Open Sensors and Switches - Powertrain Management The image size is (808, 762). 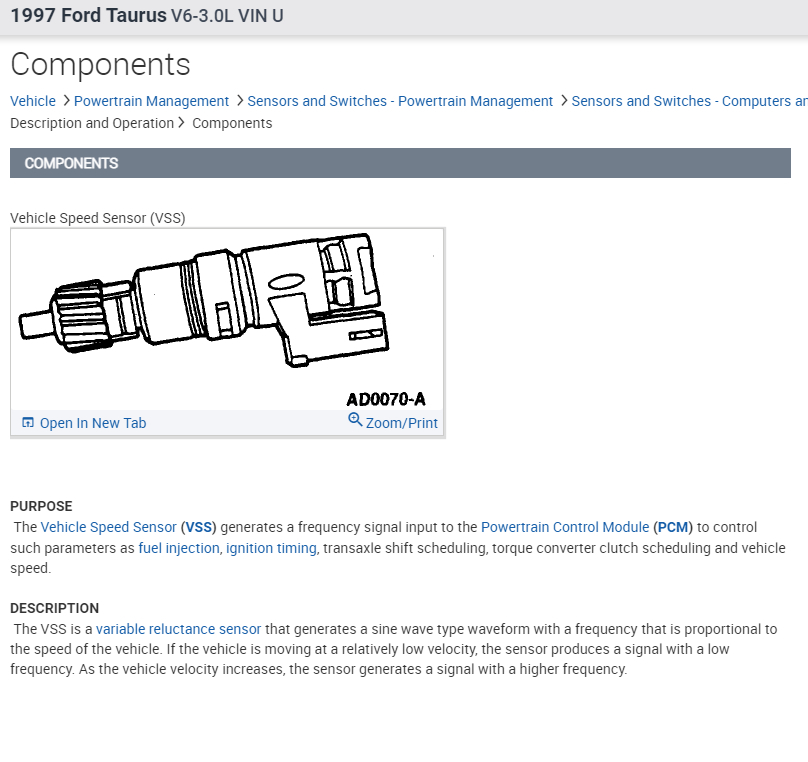pyautogui.click(x=400, y=101)
